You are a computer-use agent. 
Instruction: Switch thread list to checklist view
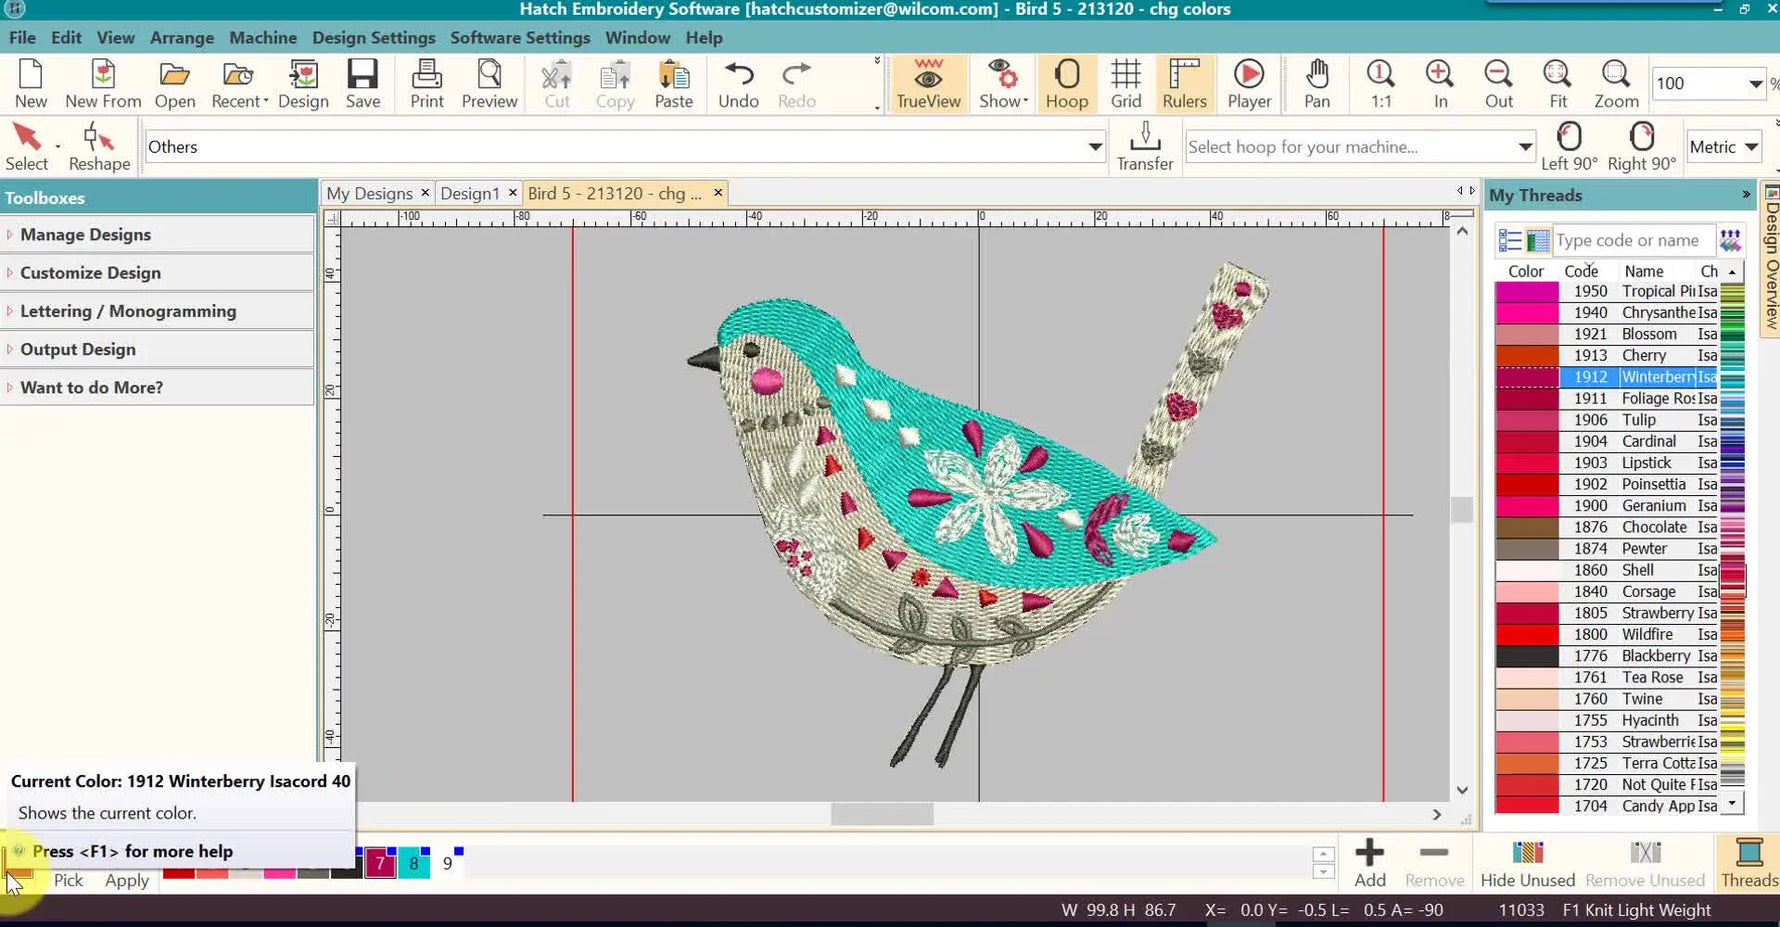(1510, 241)
